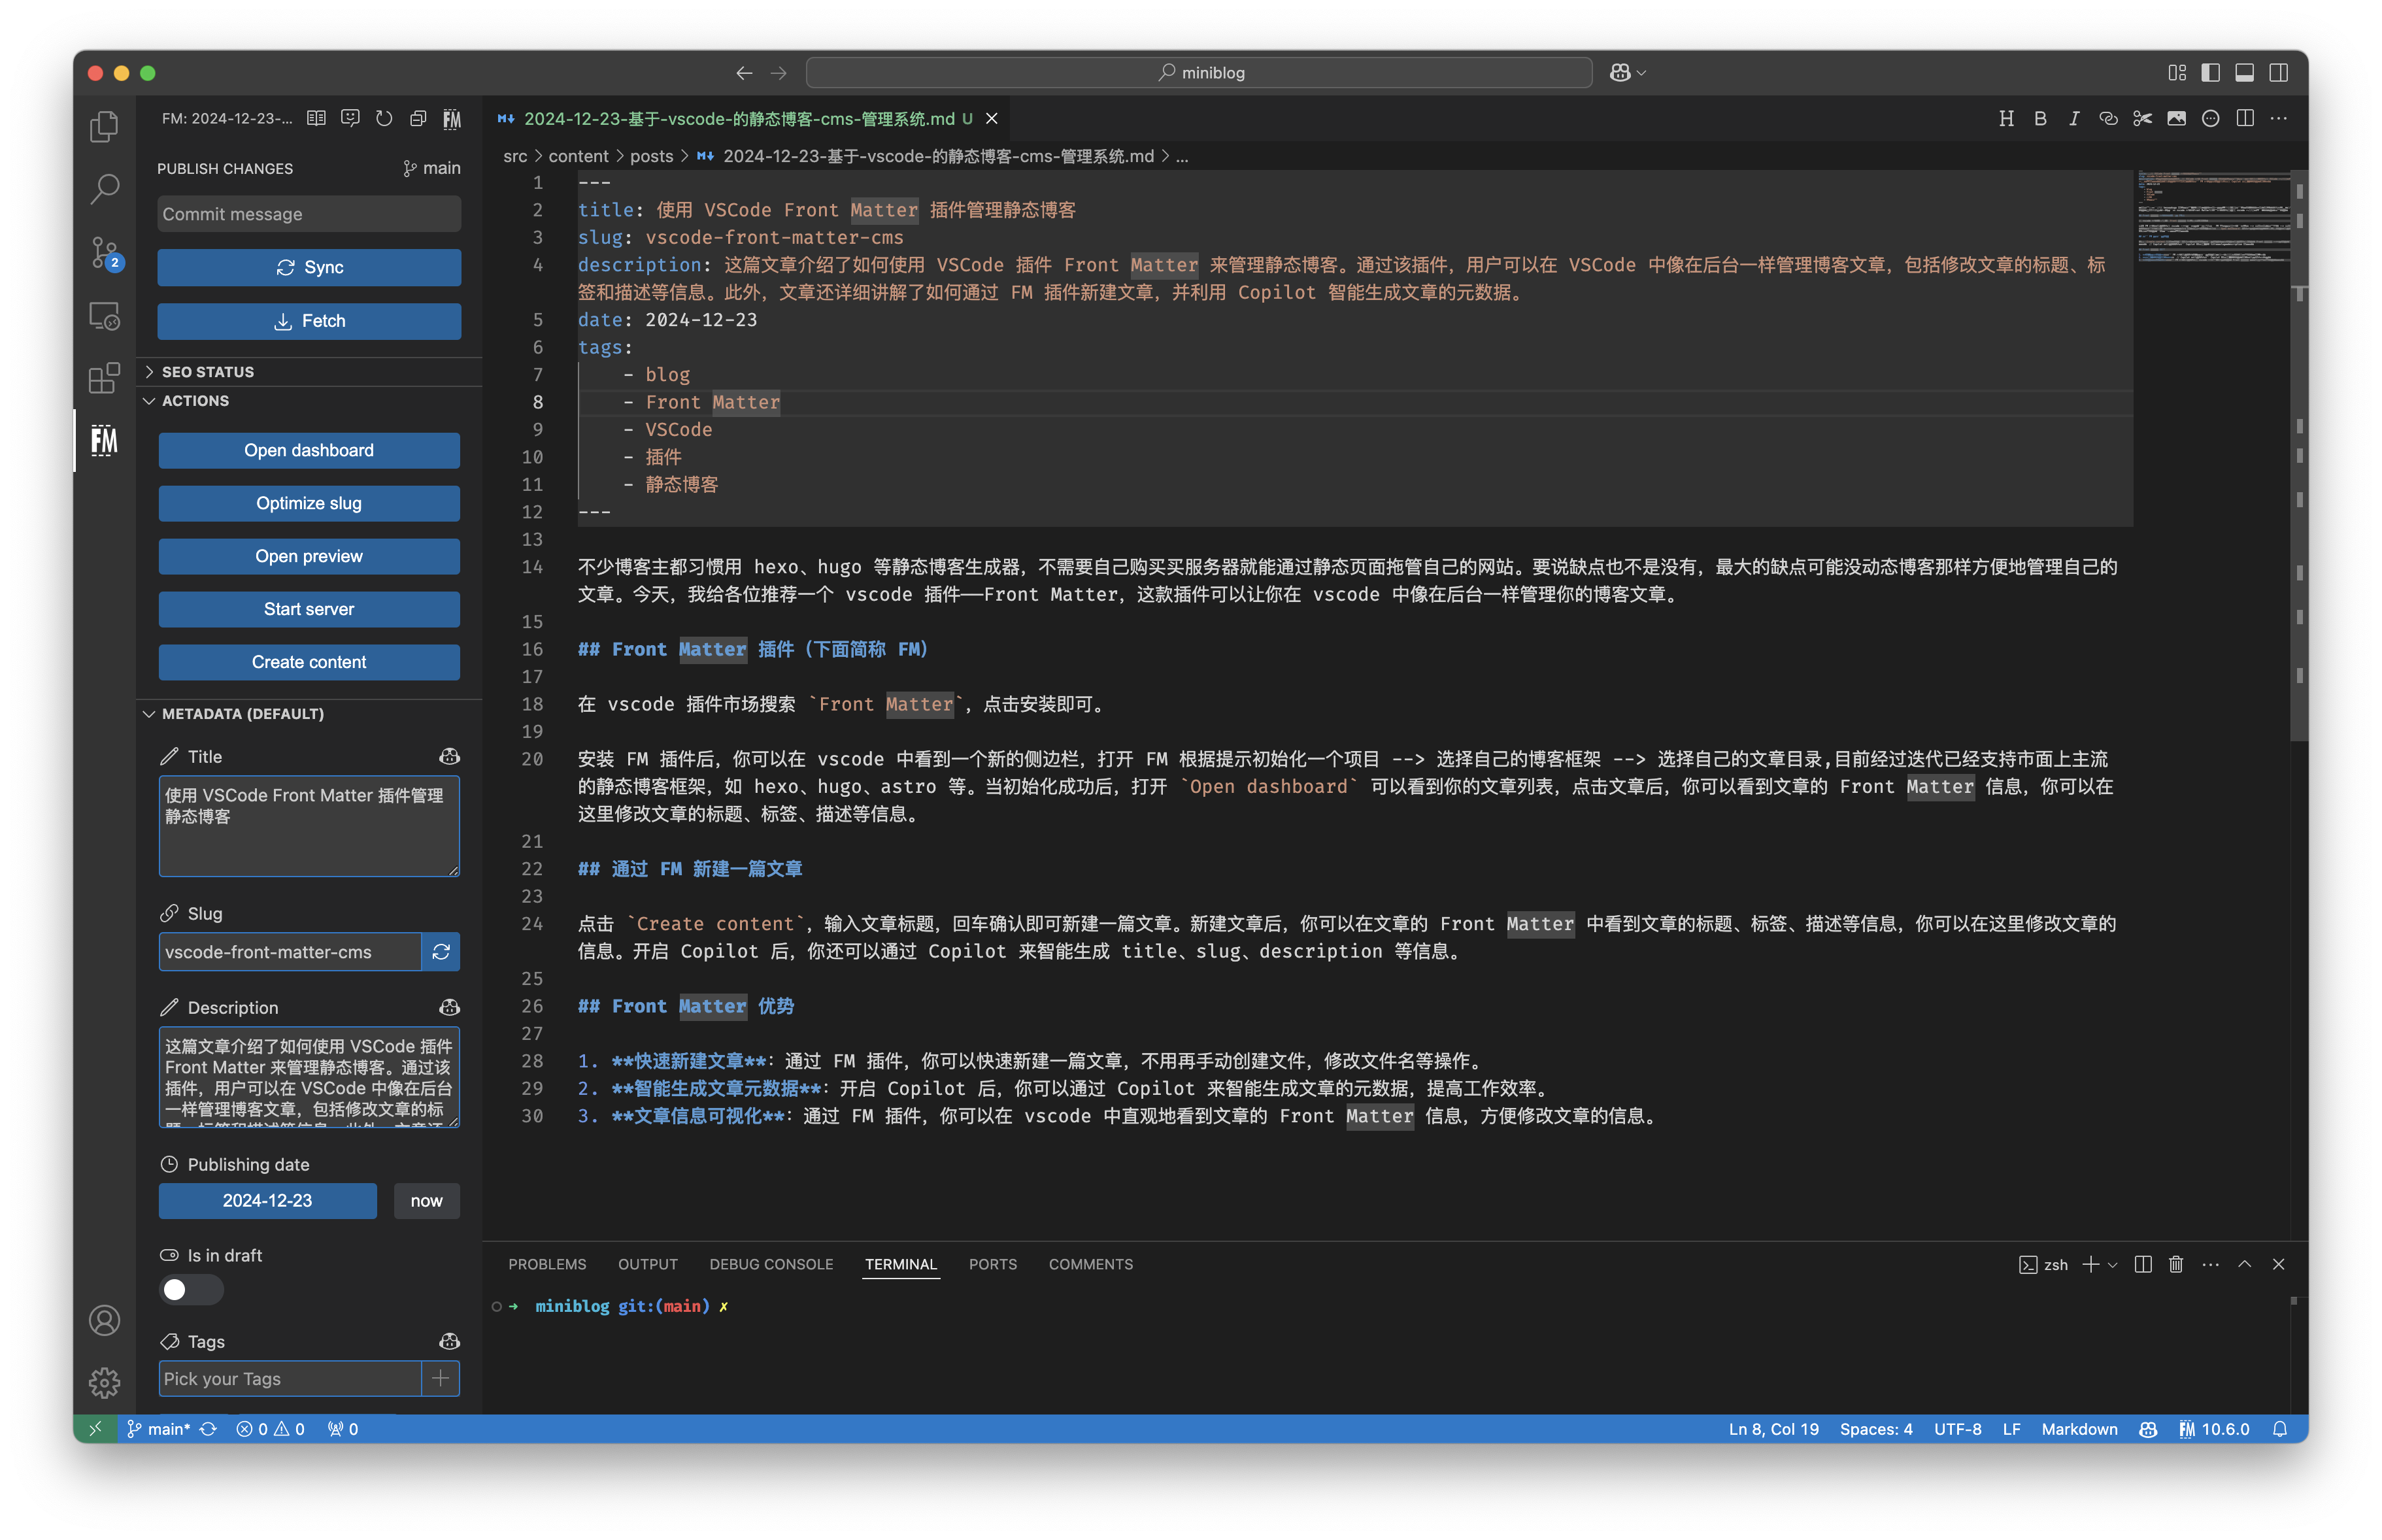Click the collapse-all icon in FM panel header

(x=418, y=119)
